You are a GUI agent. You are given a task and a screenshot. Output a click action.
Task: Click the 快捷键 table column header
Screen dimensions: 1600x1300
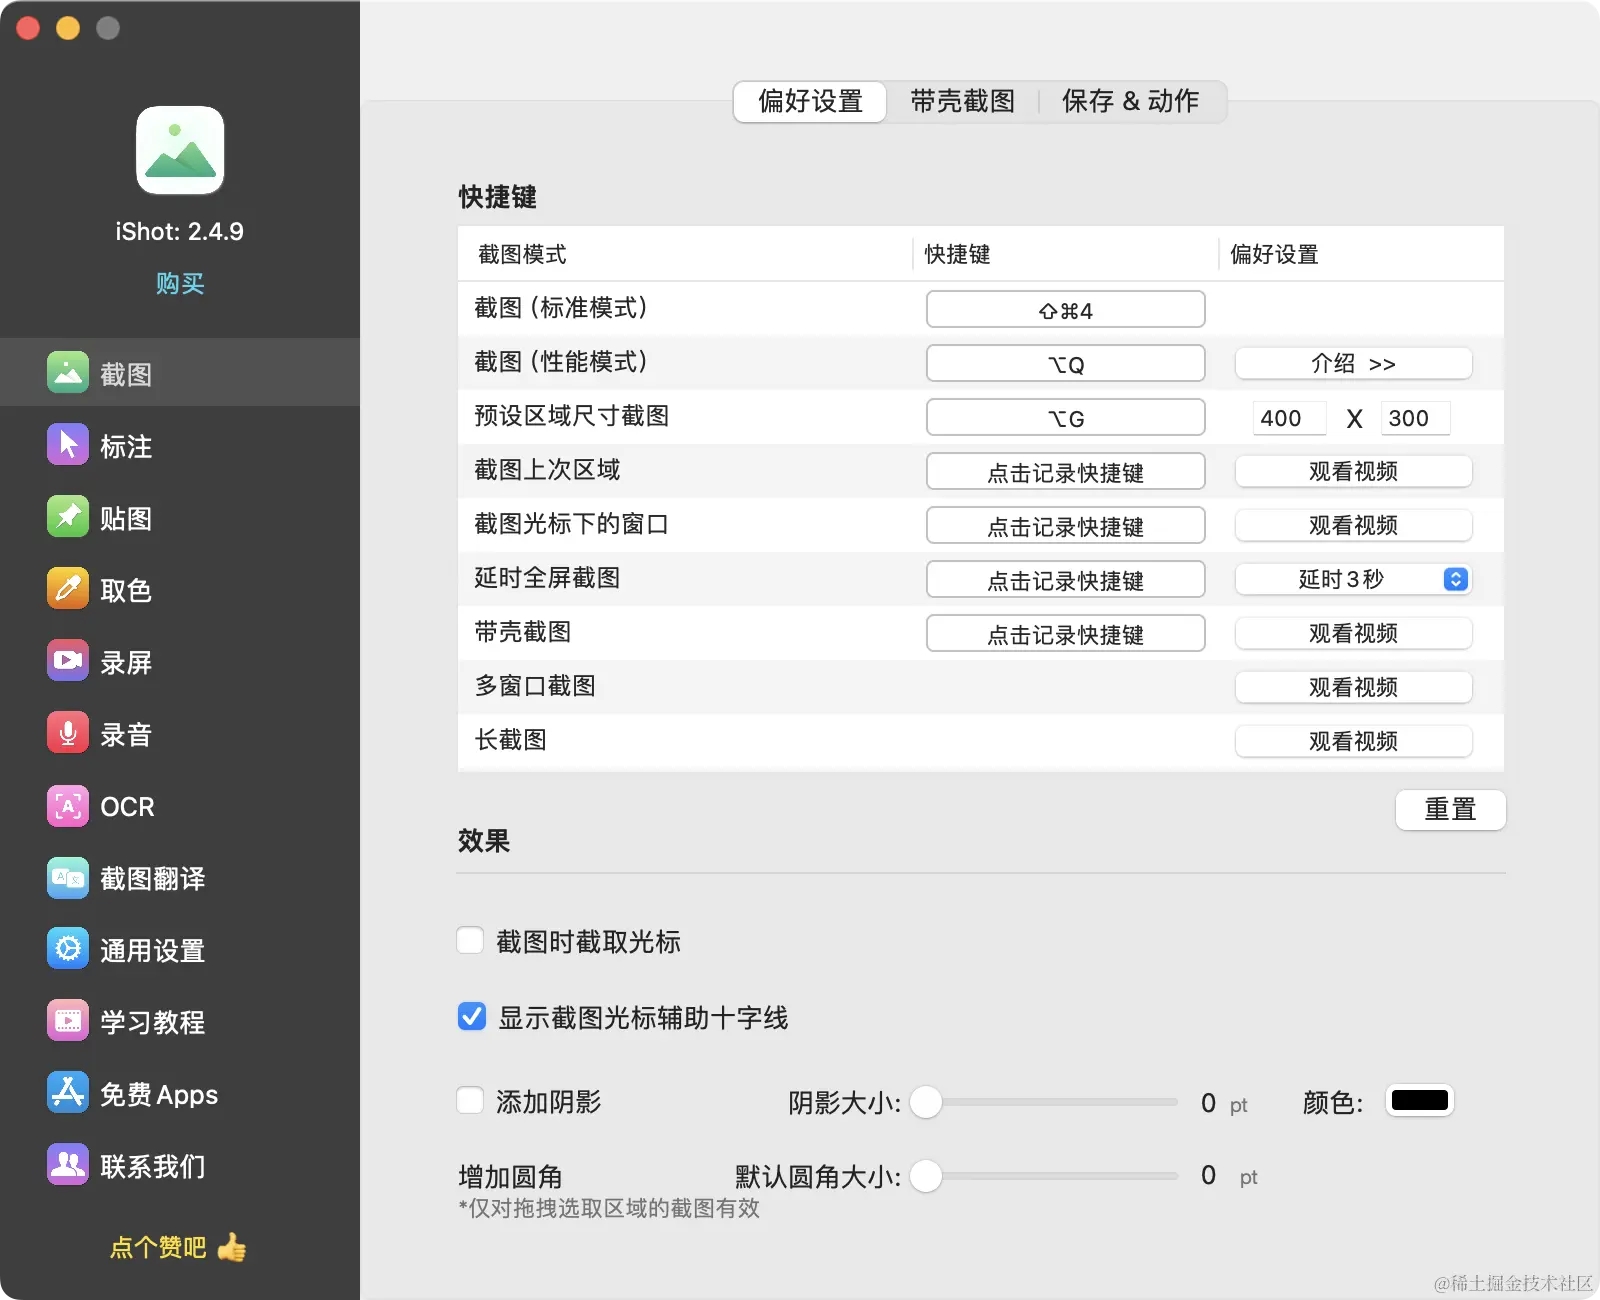click(957, 254)
